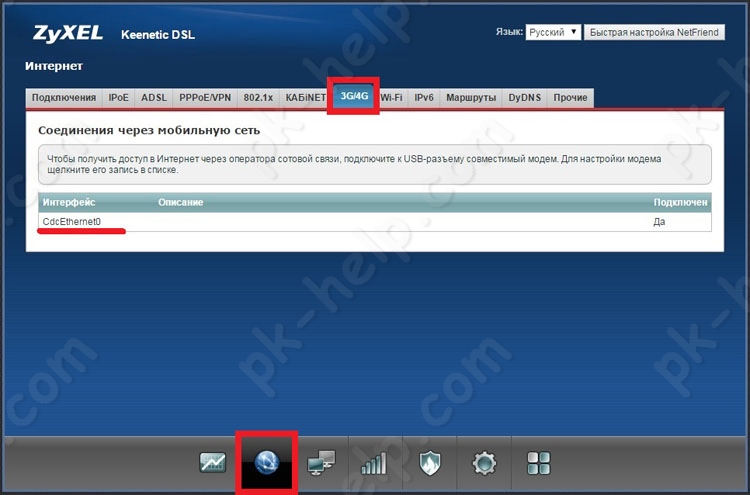
Task: Switch to the Прочие tab
Action: (x=570, y=98)
